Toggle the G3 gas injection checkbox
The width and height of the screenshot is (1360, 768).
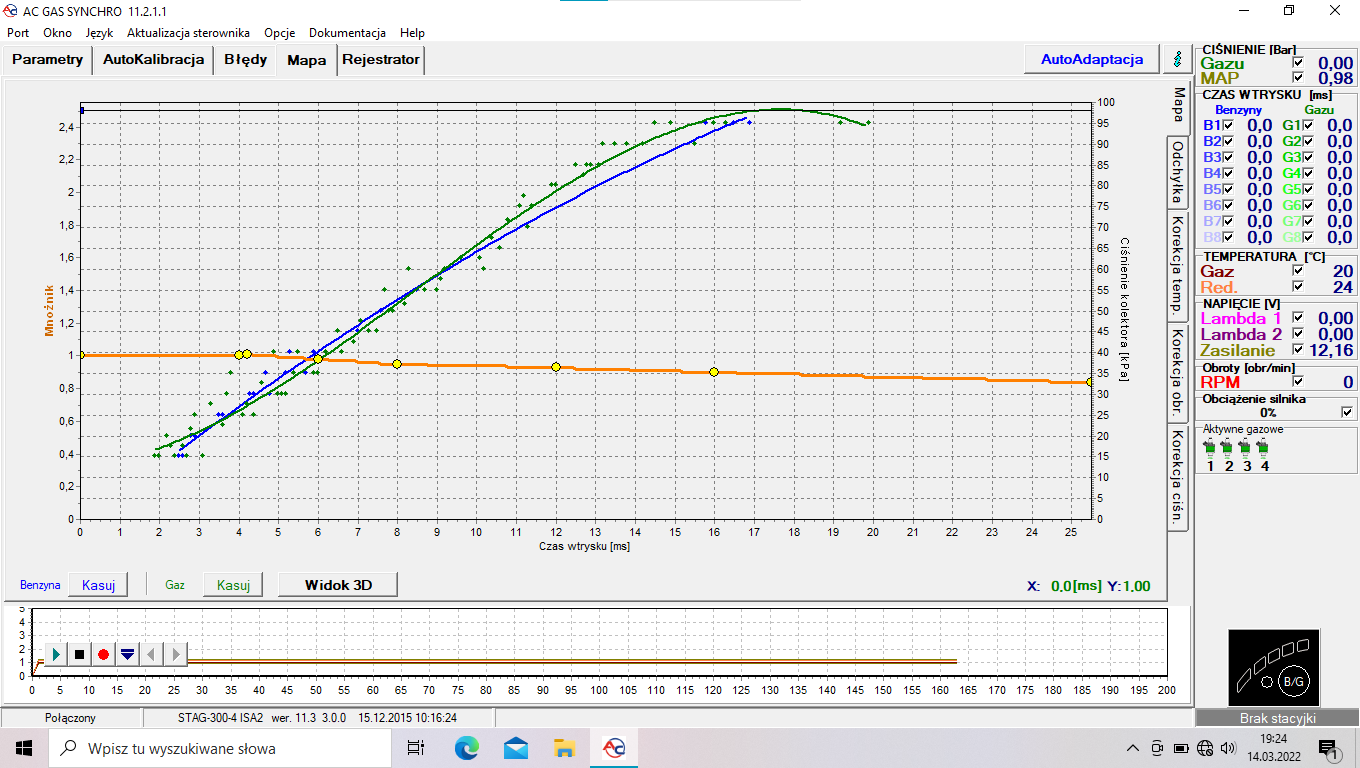click(x=1308, y=157)
